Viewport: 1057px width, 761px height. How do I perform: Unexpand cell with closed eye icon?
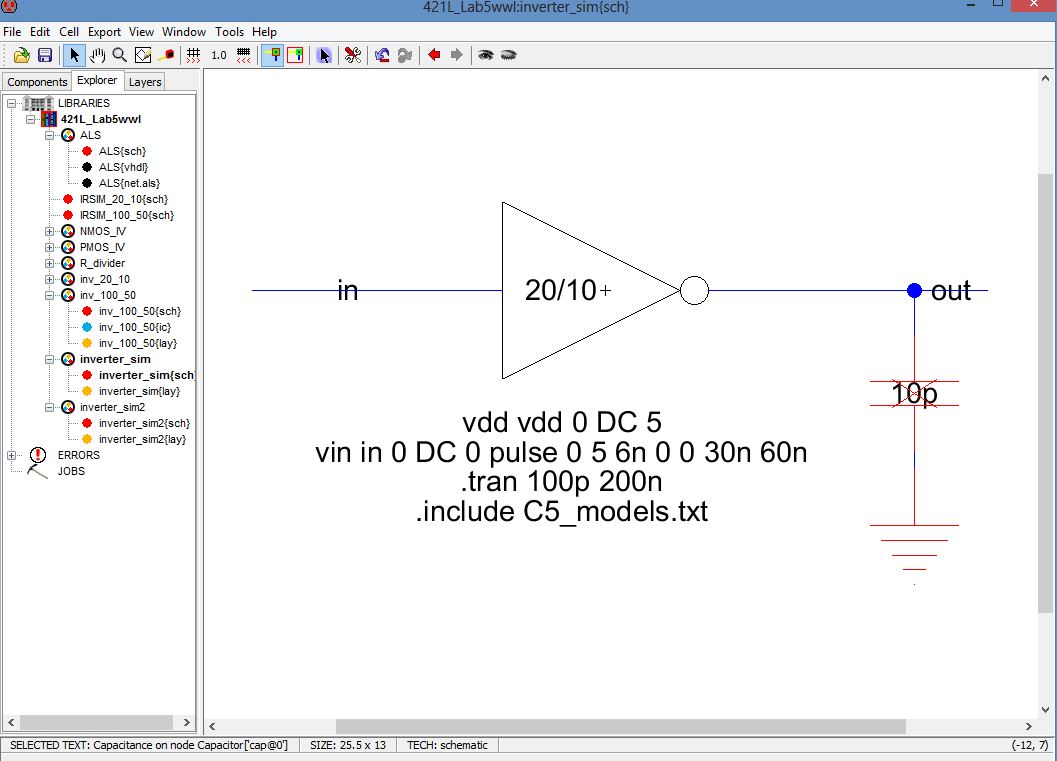point(508,55)
